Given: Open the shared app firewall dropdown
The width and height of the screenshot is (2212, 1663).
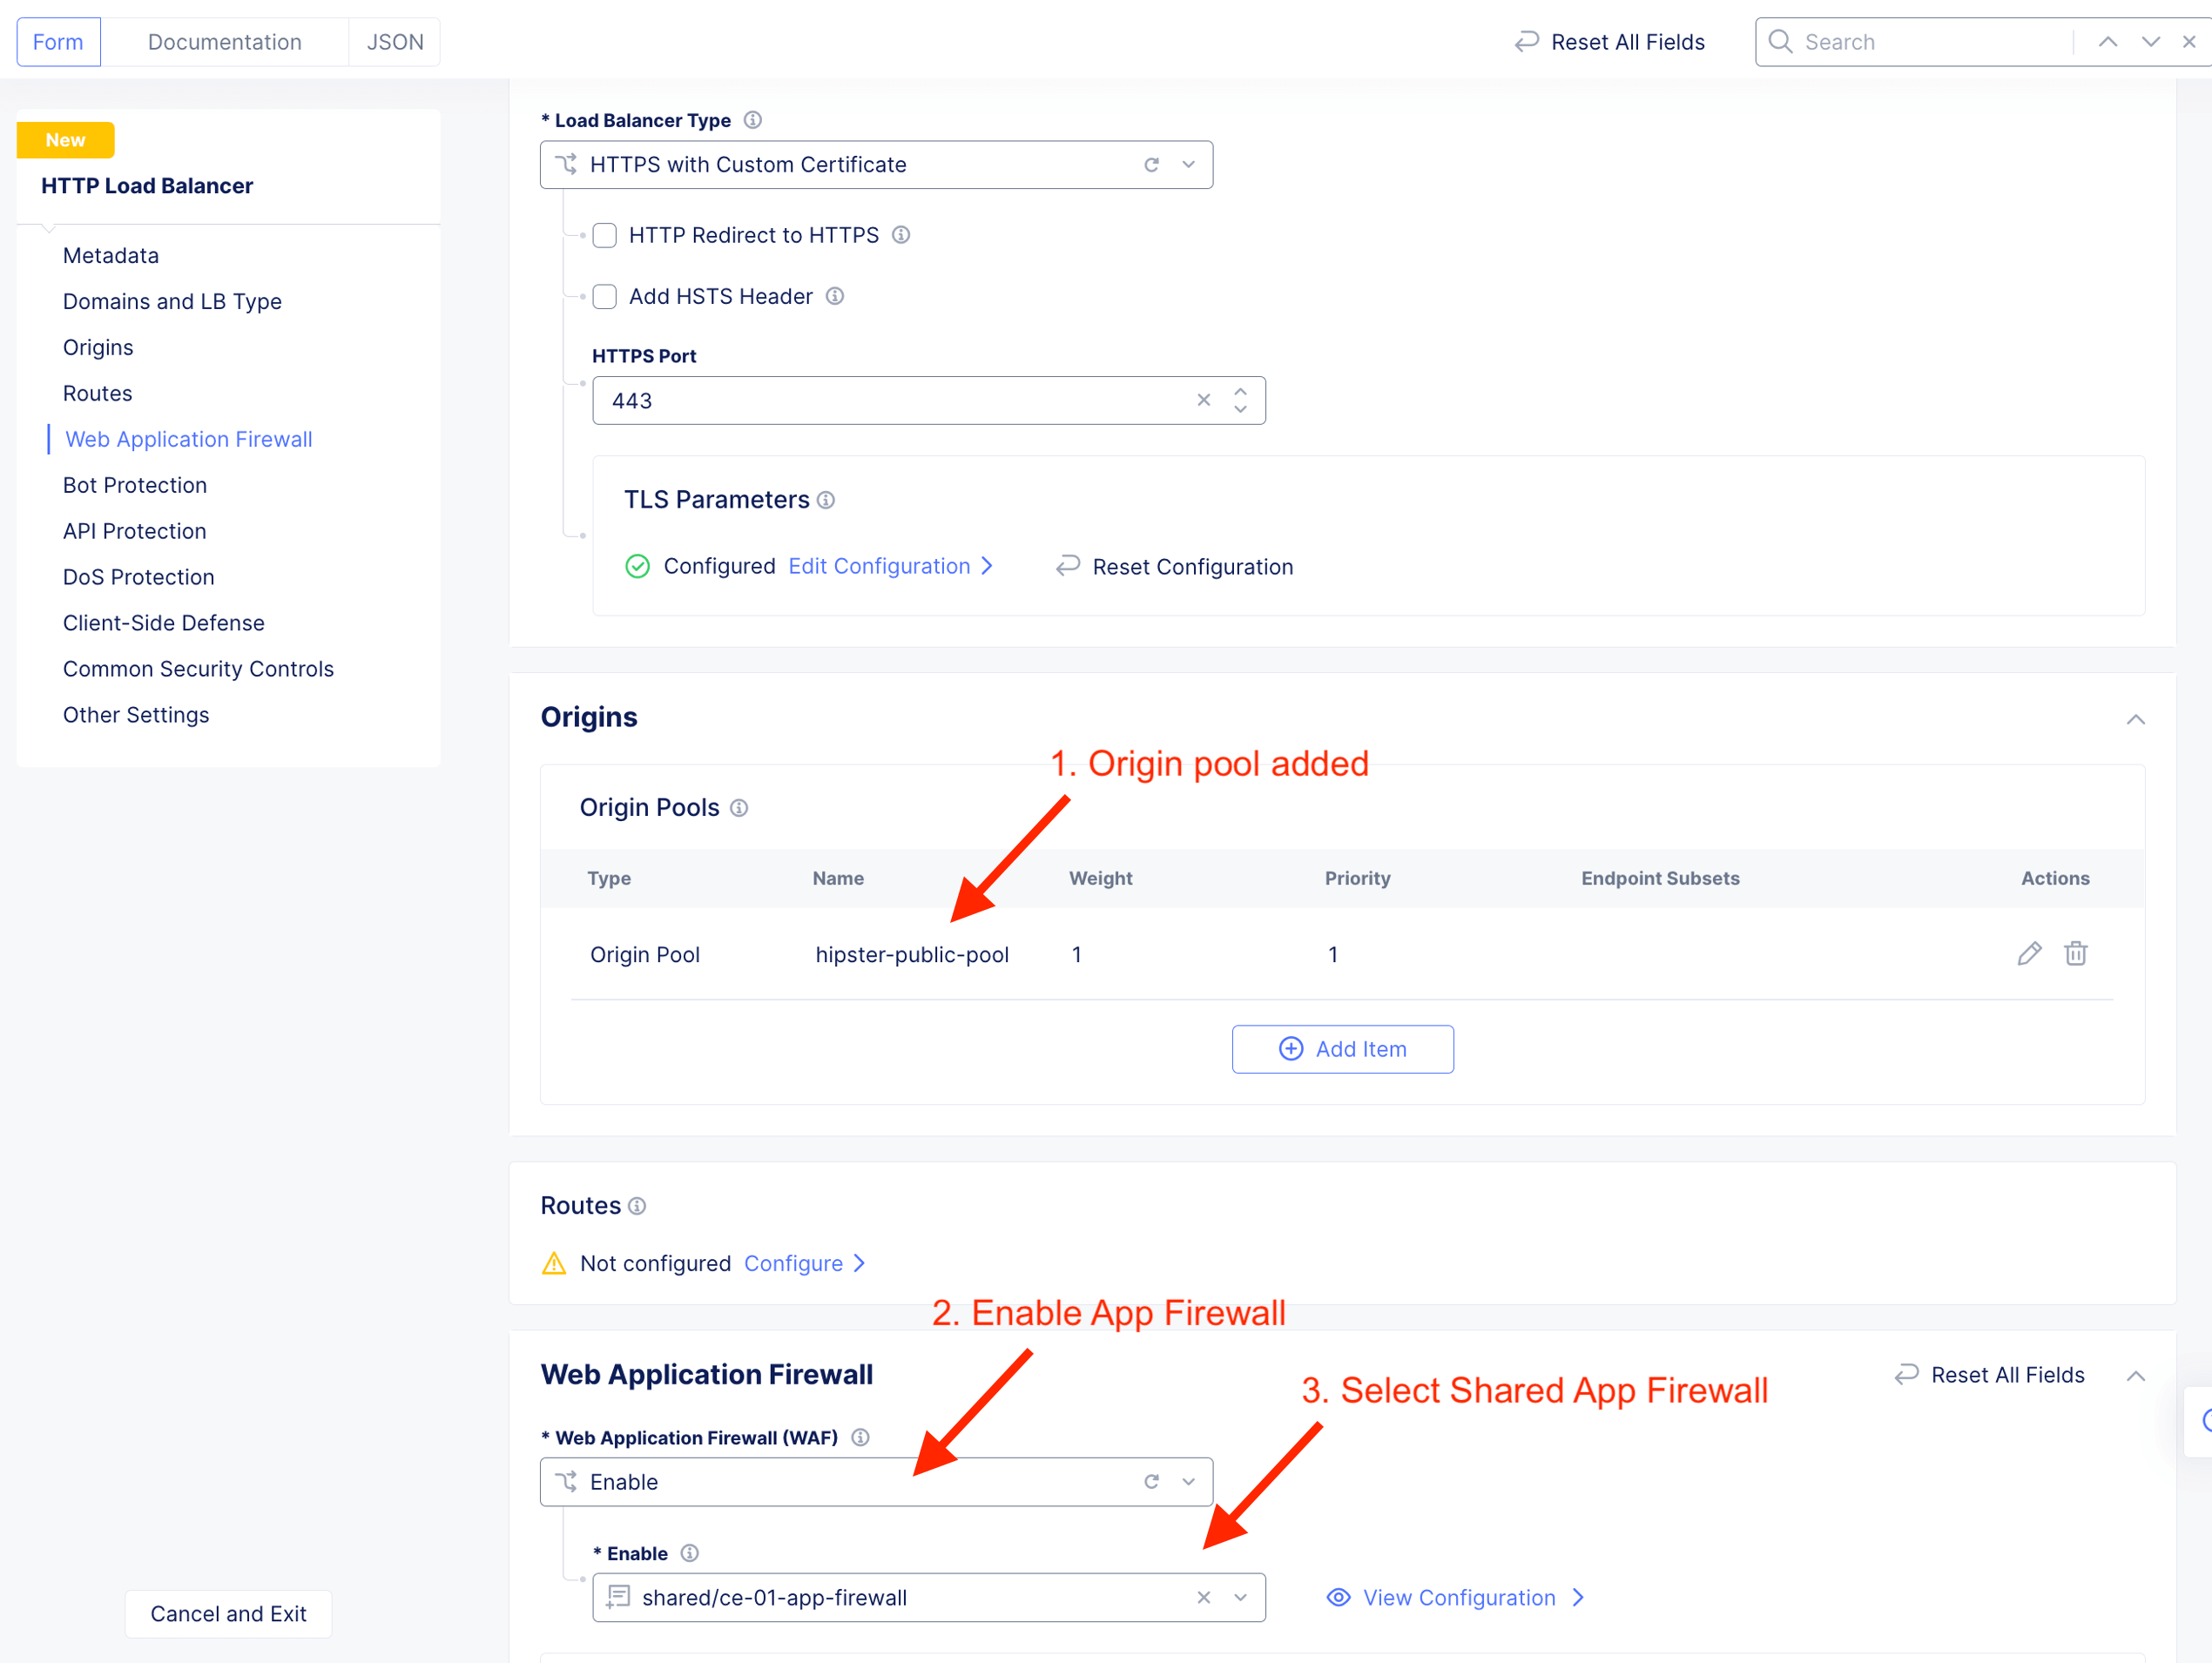Looking at the screenshot, I should [1240, 1597].
